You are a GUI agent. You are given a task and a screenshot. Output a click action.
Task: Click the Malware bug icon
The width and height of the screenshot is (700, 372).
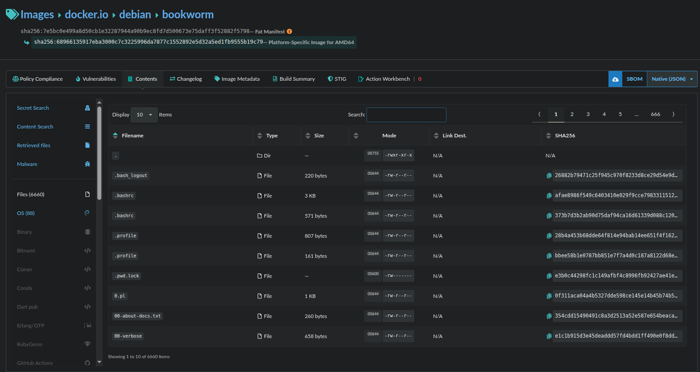coord(88,164)
